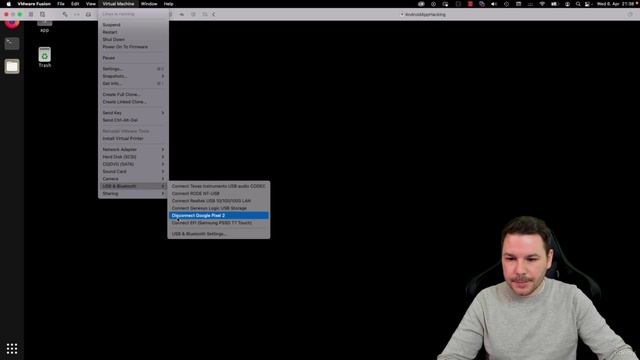Connect Genesys Logic USB Storage
640x360 pixels.
[x=218, y=208]
